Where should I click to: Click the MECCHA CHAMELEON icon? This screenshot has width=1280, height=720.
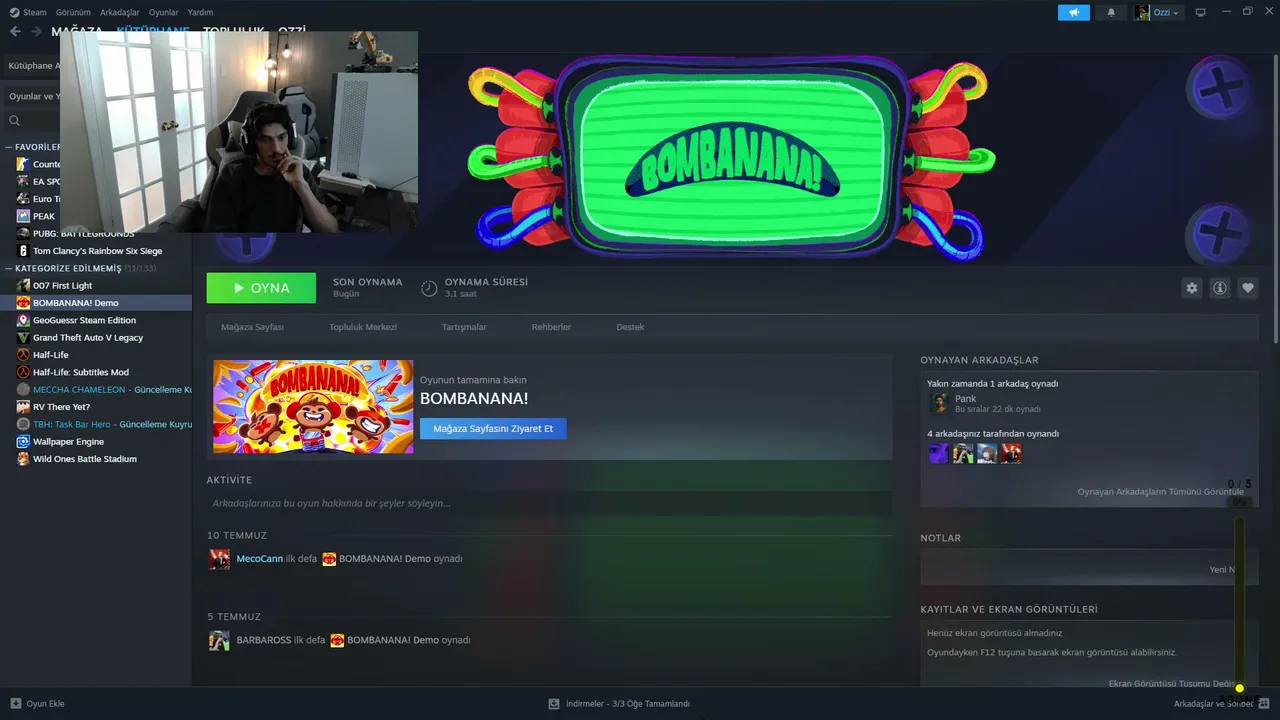click(23, 390)
